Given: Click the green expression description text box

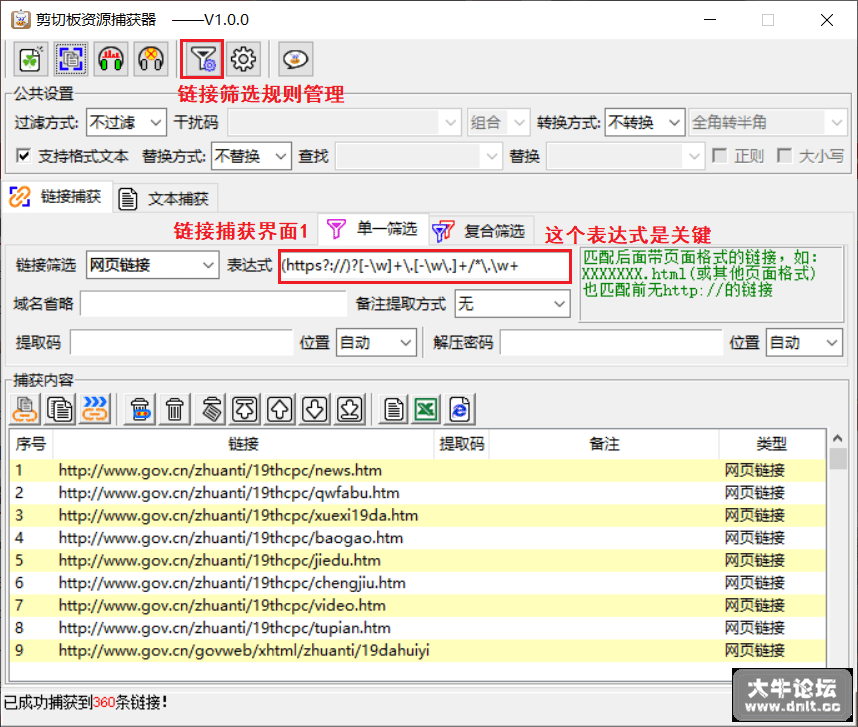Looking at the screenshot, I should (711, 284).
